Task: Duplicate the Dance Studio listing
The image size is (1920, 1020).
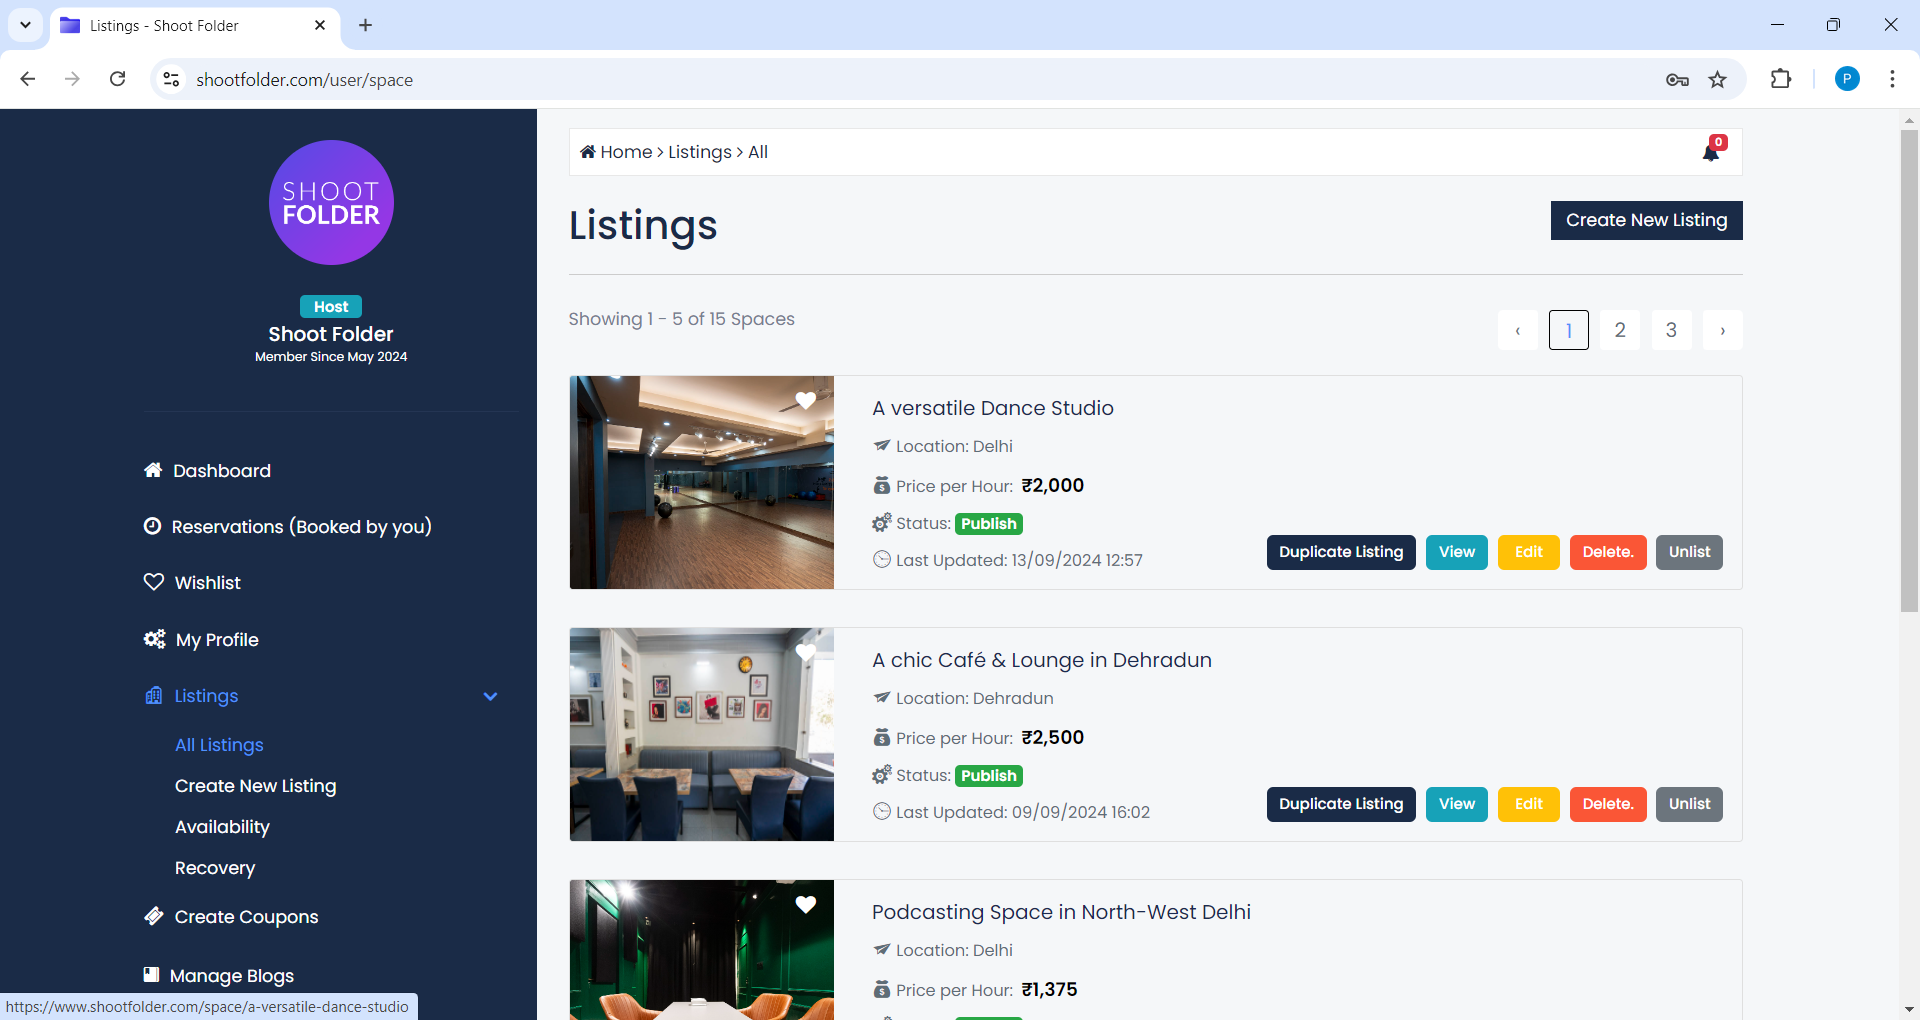Action: (1341, 552)
